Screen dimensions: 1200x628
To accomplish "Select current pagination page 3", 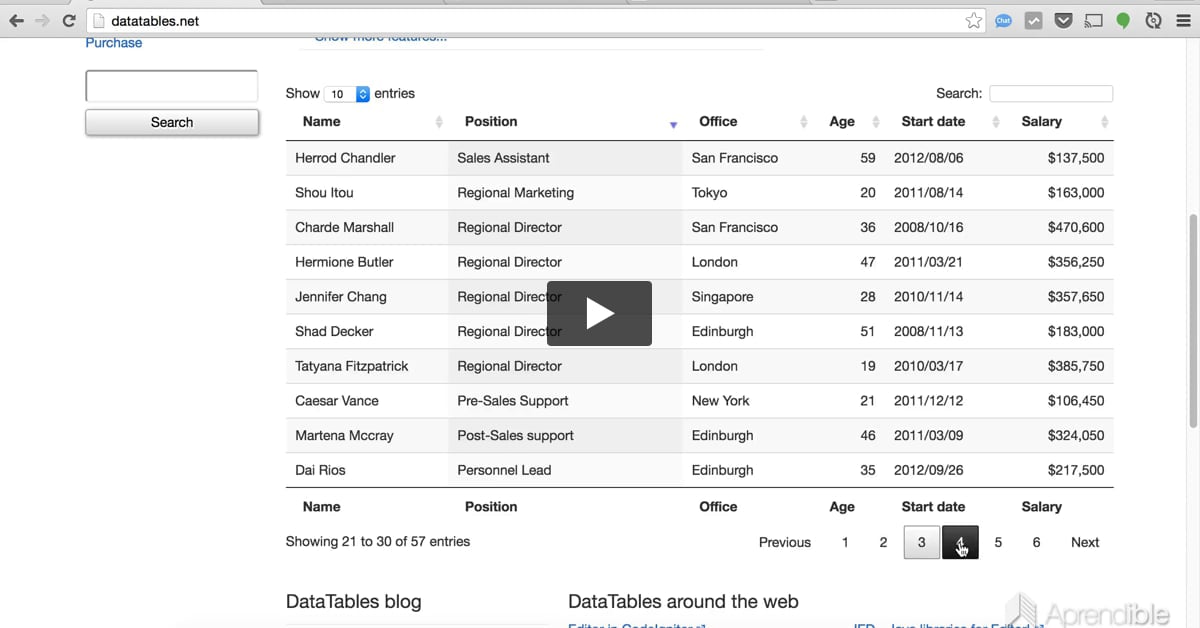I will 921,542.
